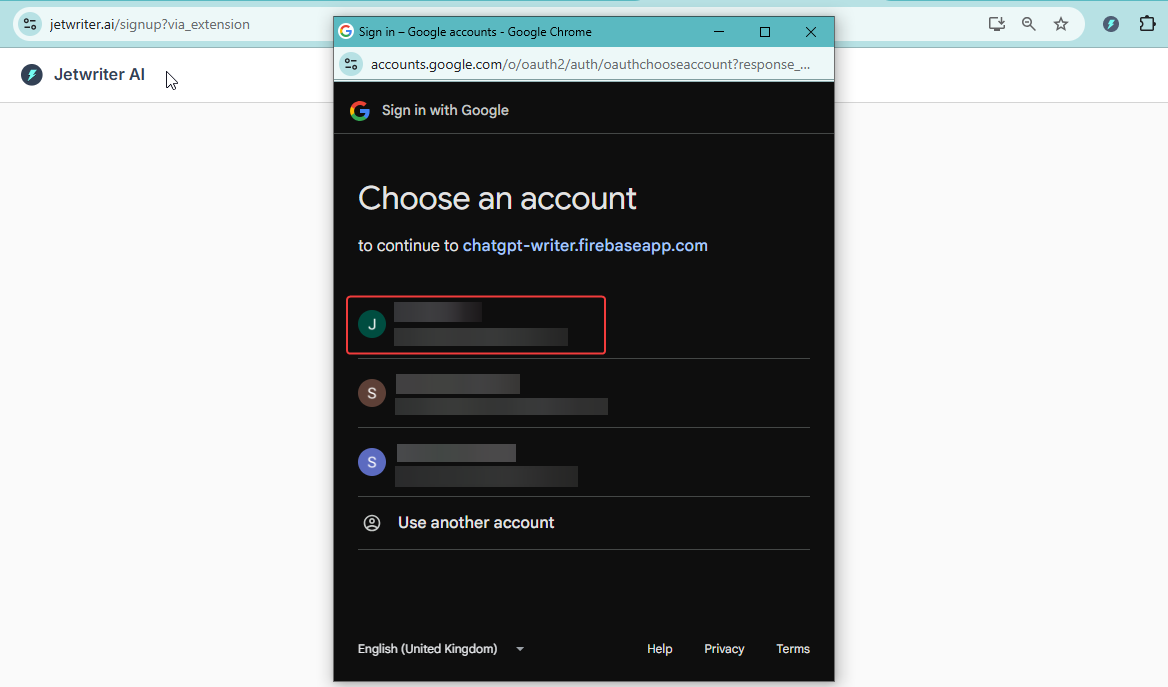Click the Sign in with Google header text
This screenshot has height=687, width=1168.
pyautogui.click(x=445, y=110)
